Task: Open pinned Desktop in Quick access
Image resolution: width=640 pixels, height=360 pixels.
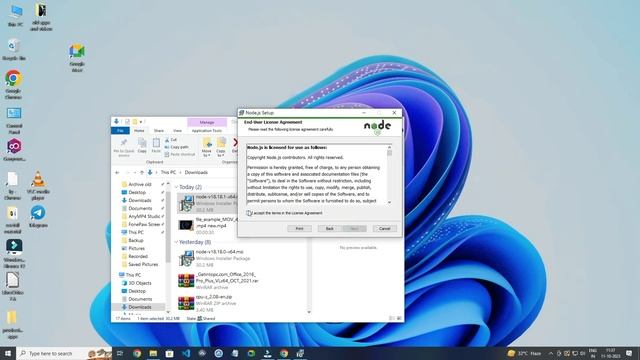Action: pos(137,192)
